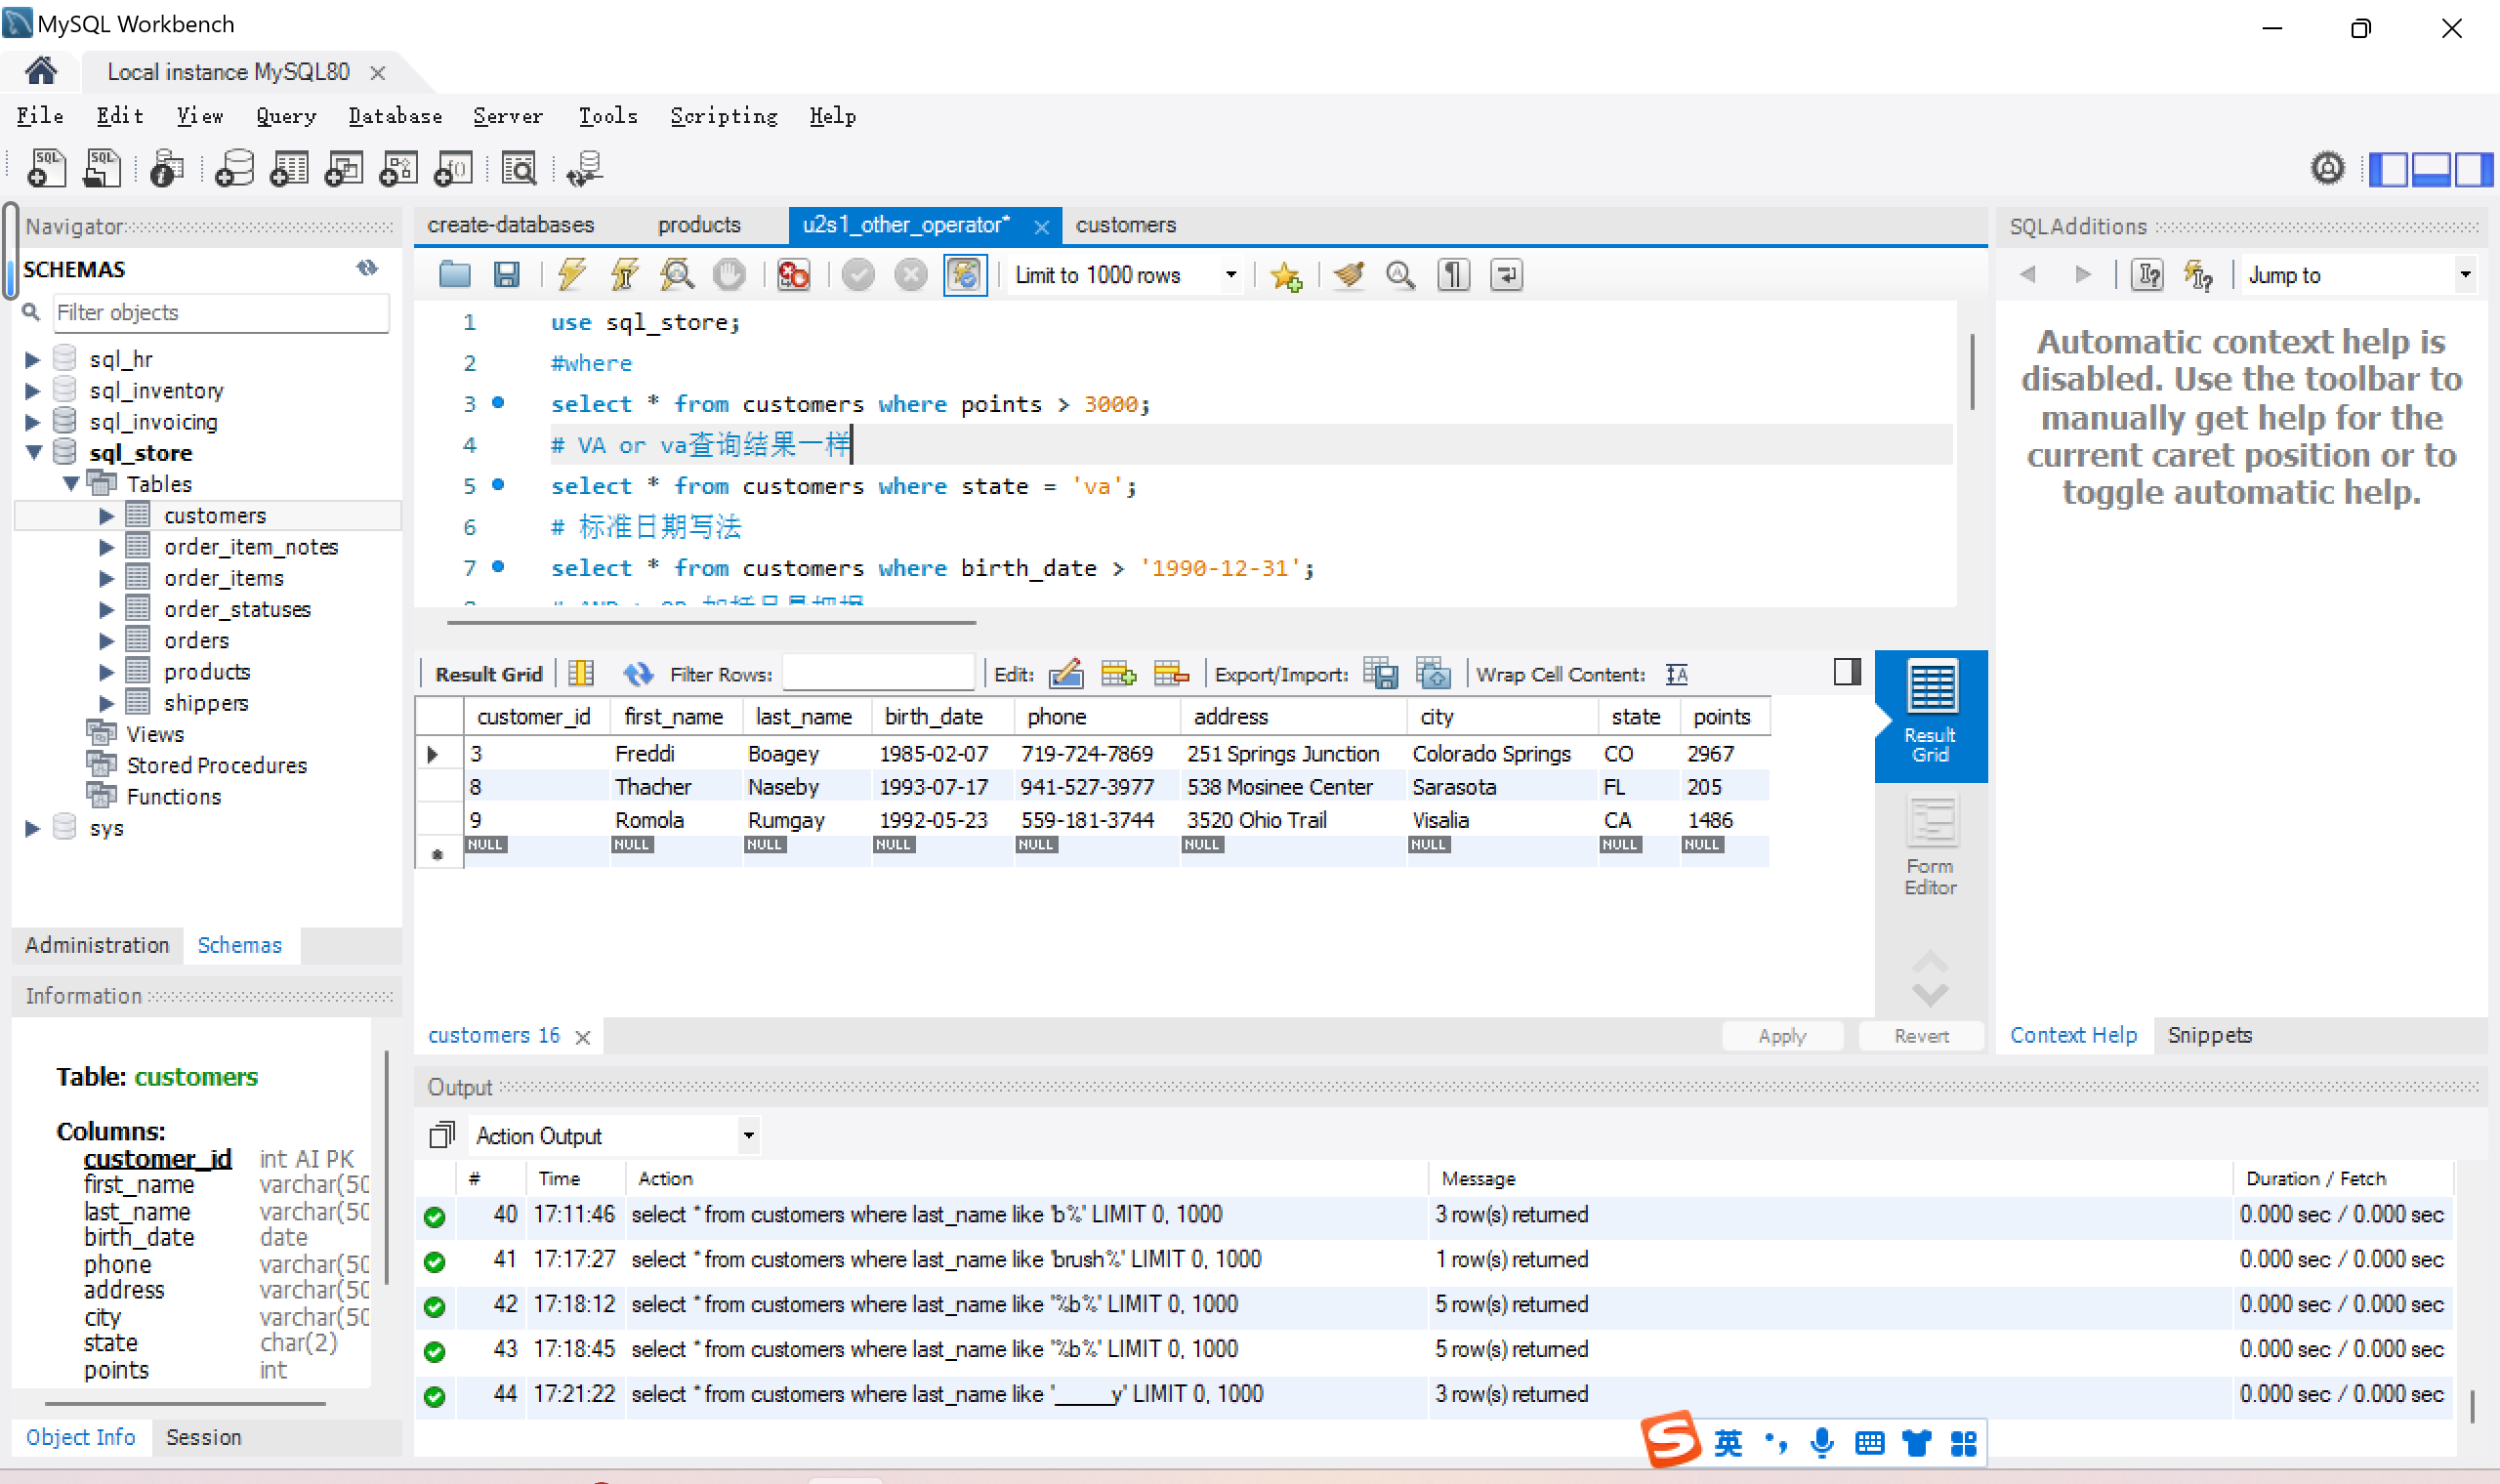Click the Execute query lightning bolt icon
The width and height of the screenshot is (2500, 1484).
(x=572, y=275)
